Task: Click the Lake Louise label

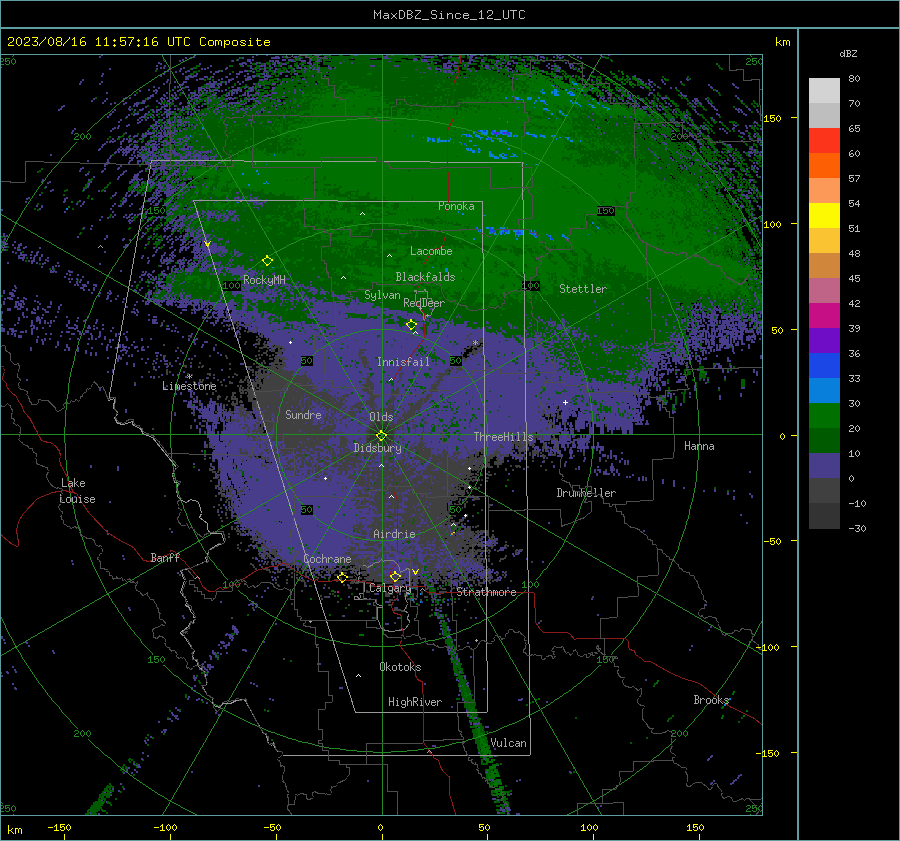Action: click(77, 491)
